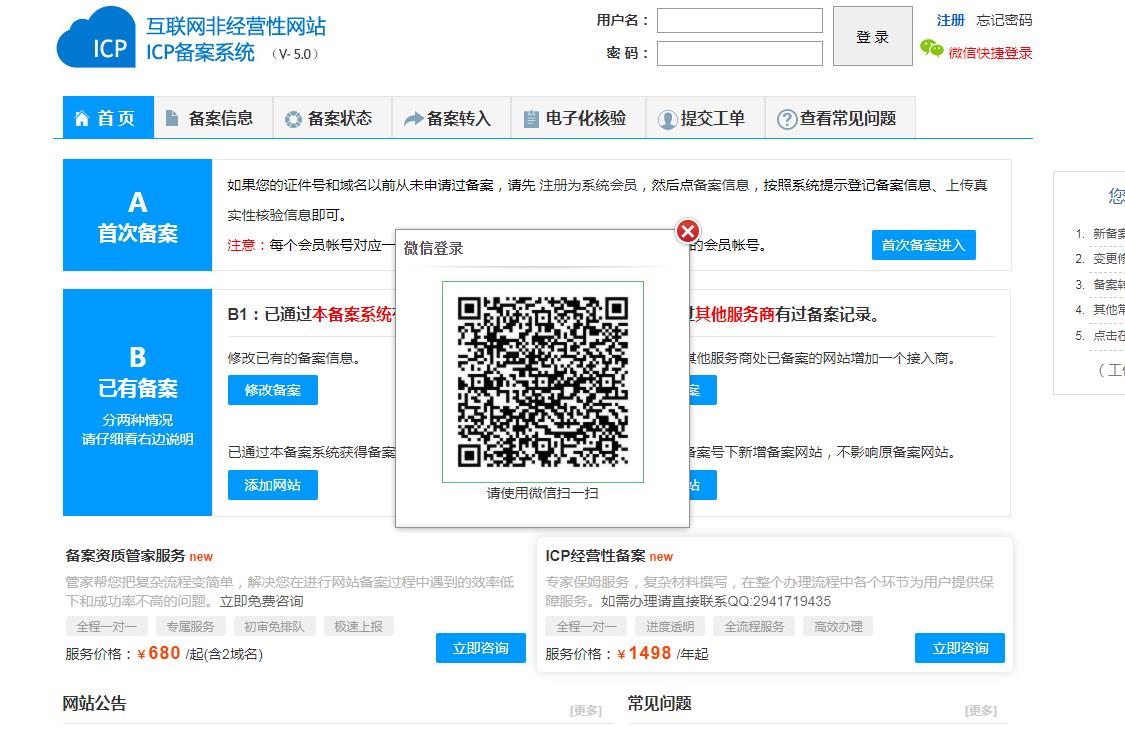Click the B 已有备案 blue panel
1125x744 pixels.
point(138,402)
